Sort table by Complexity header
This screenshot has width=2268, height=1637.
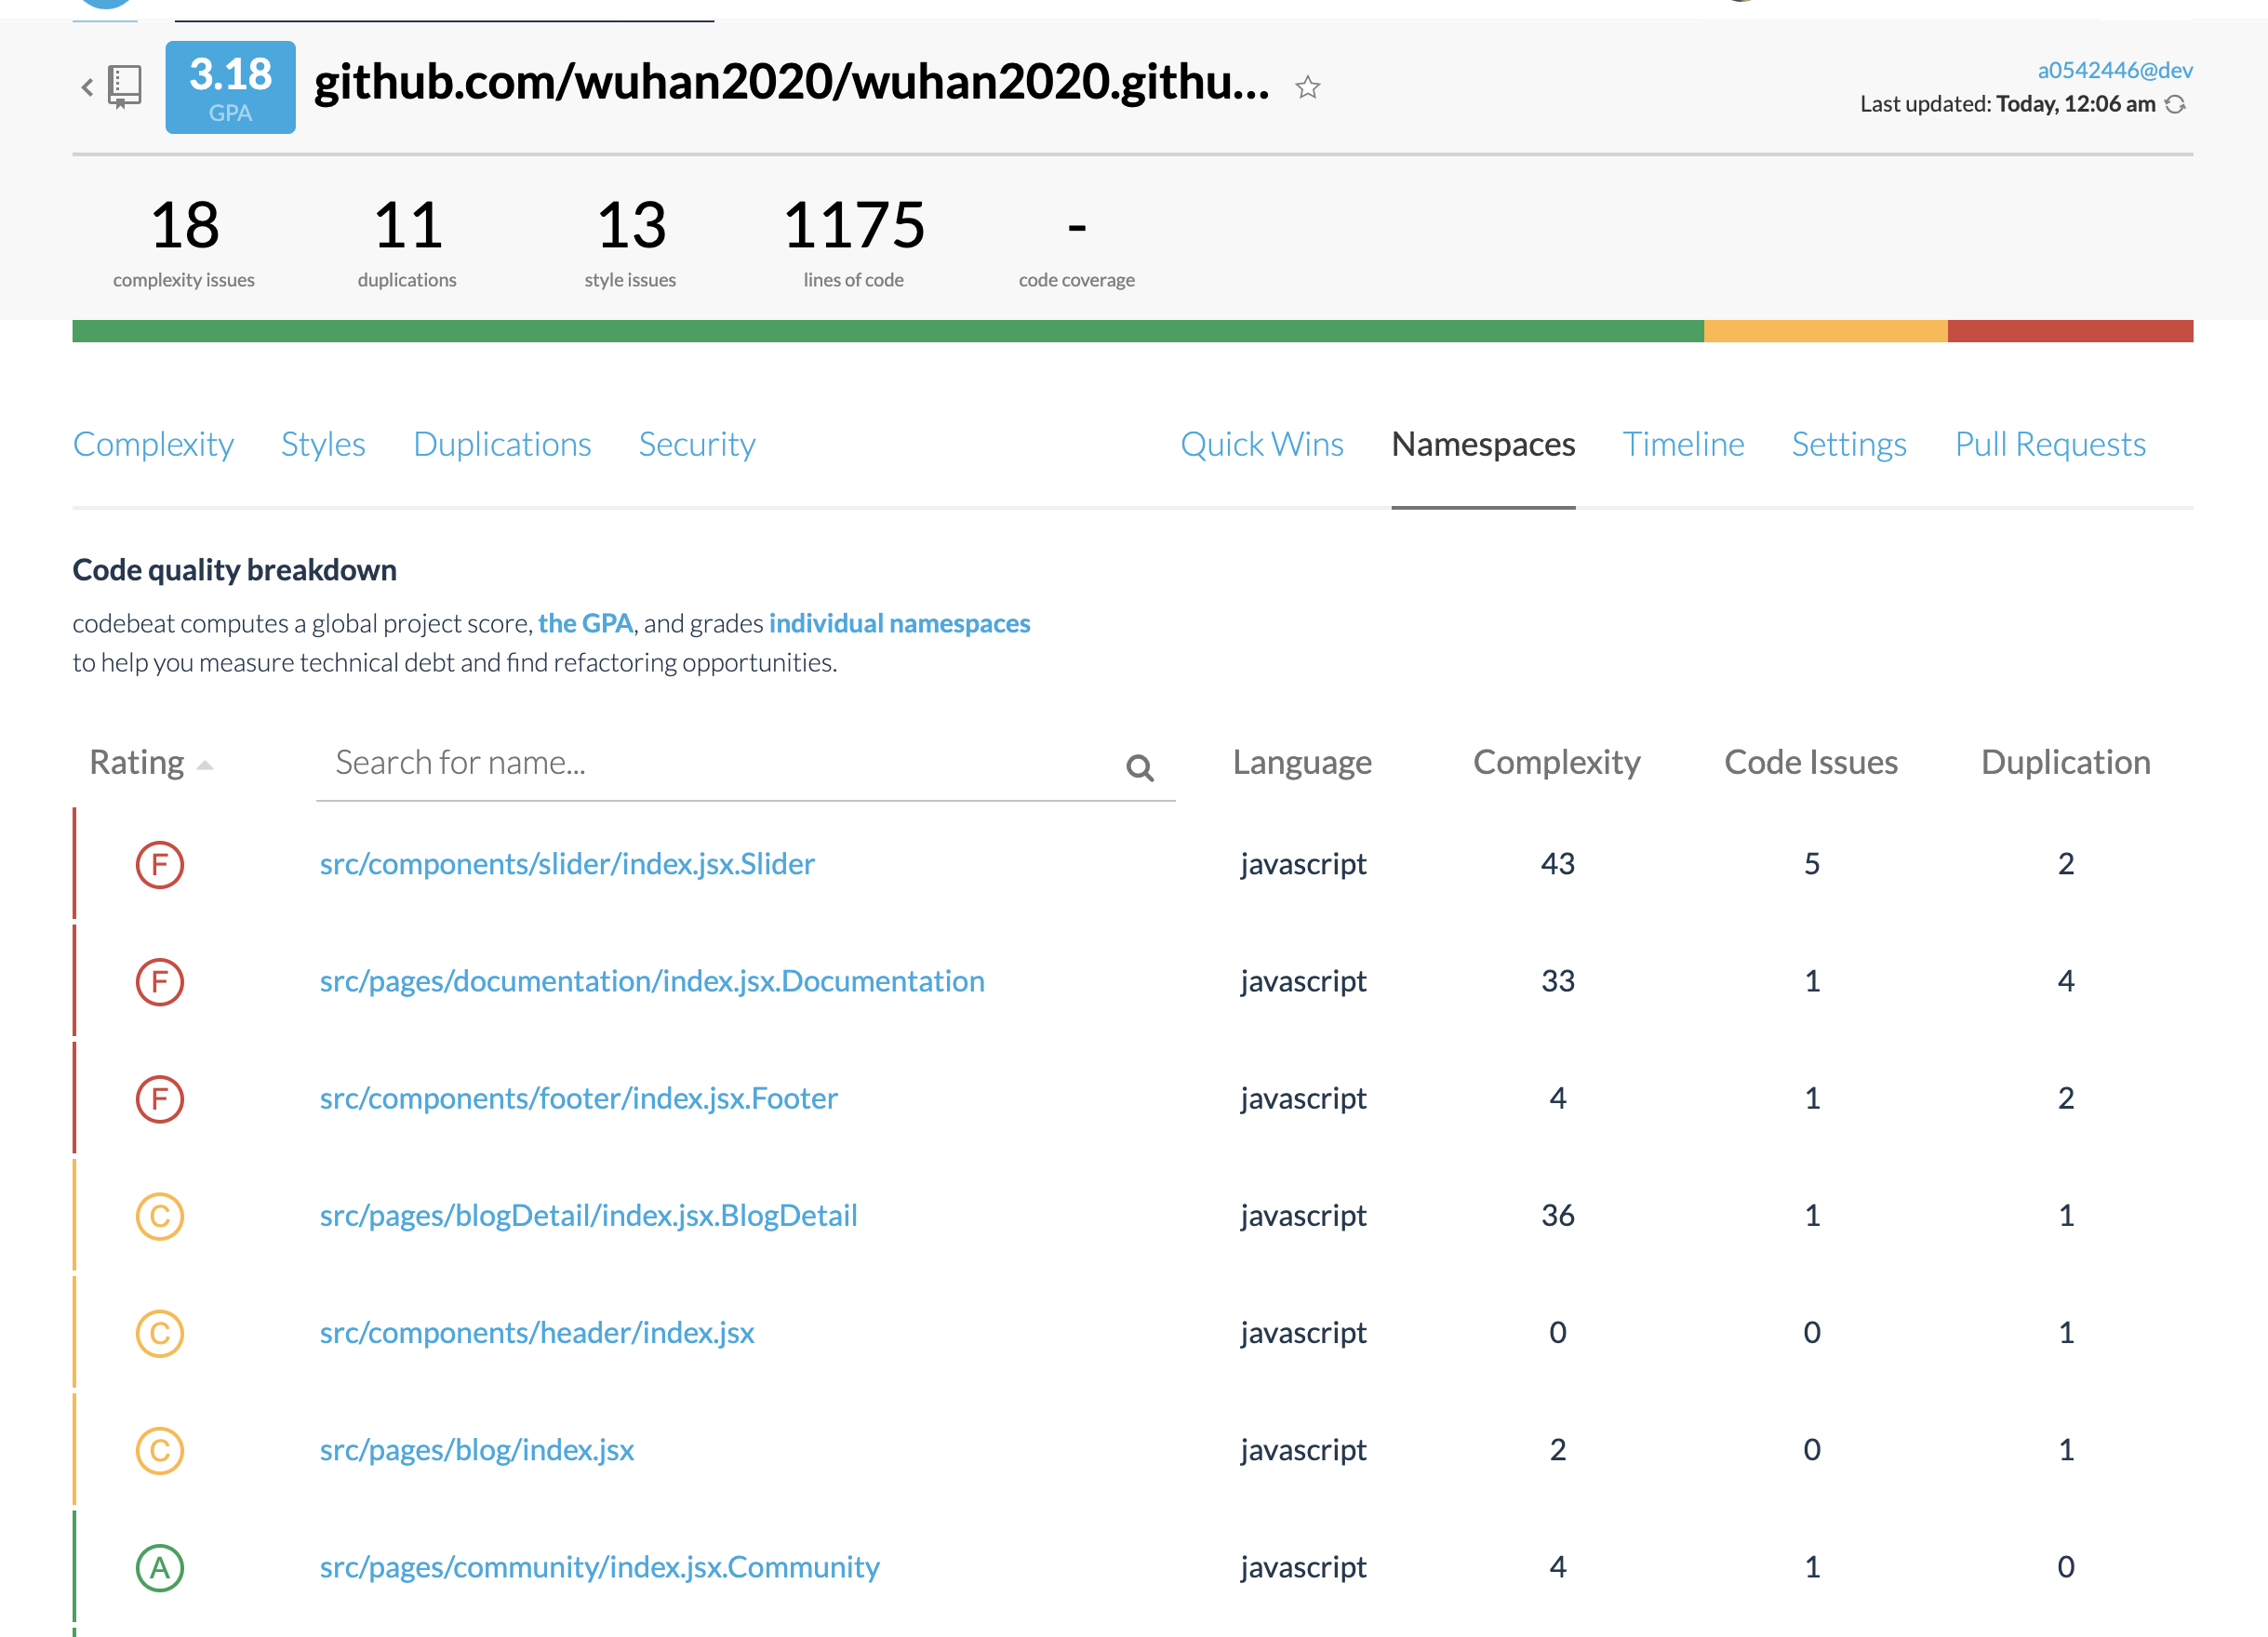1556,763
